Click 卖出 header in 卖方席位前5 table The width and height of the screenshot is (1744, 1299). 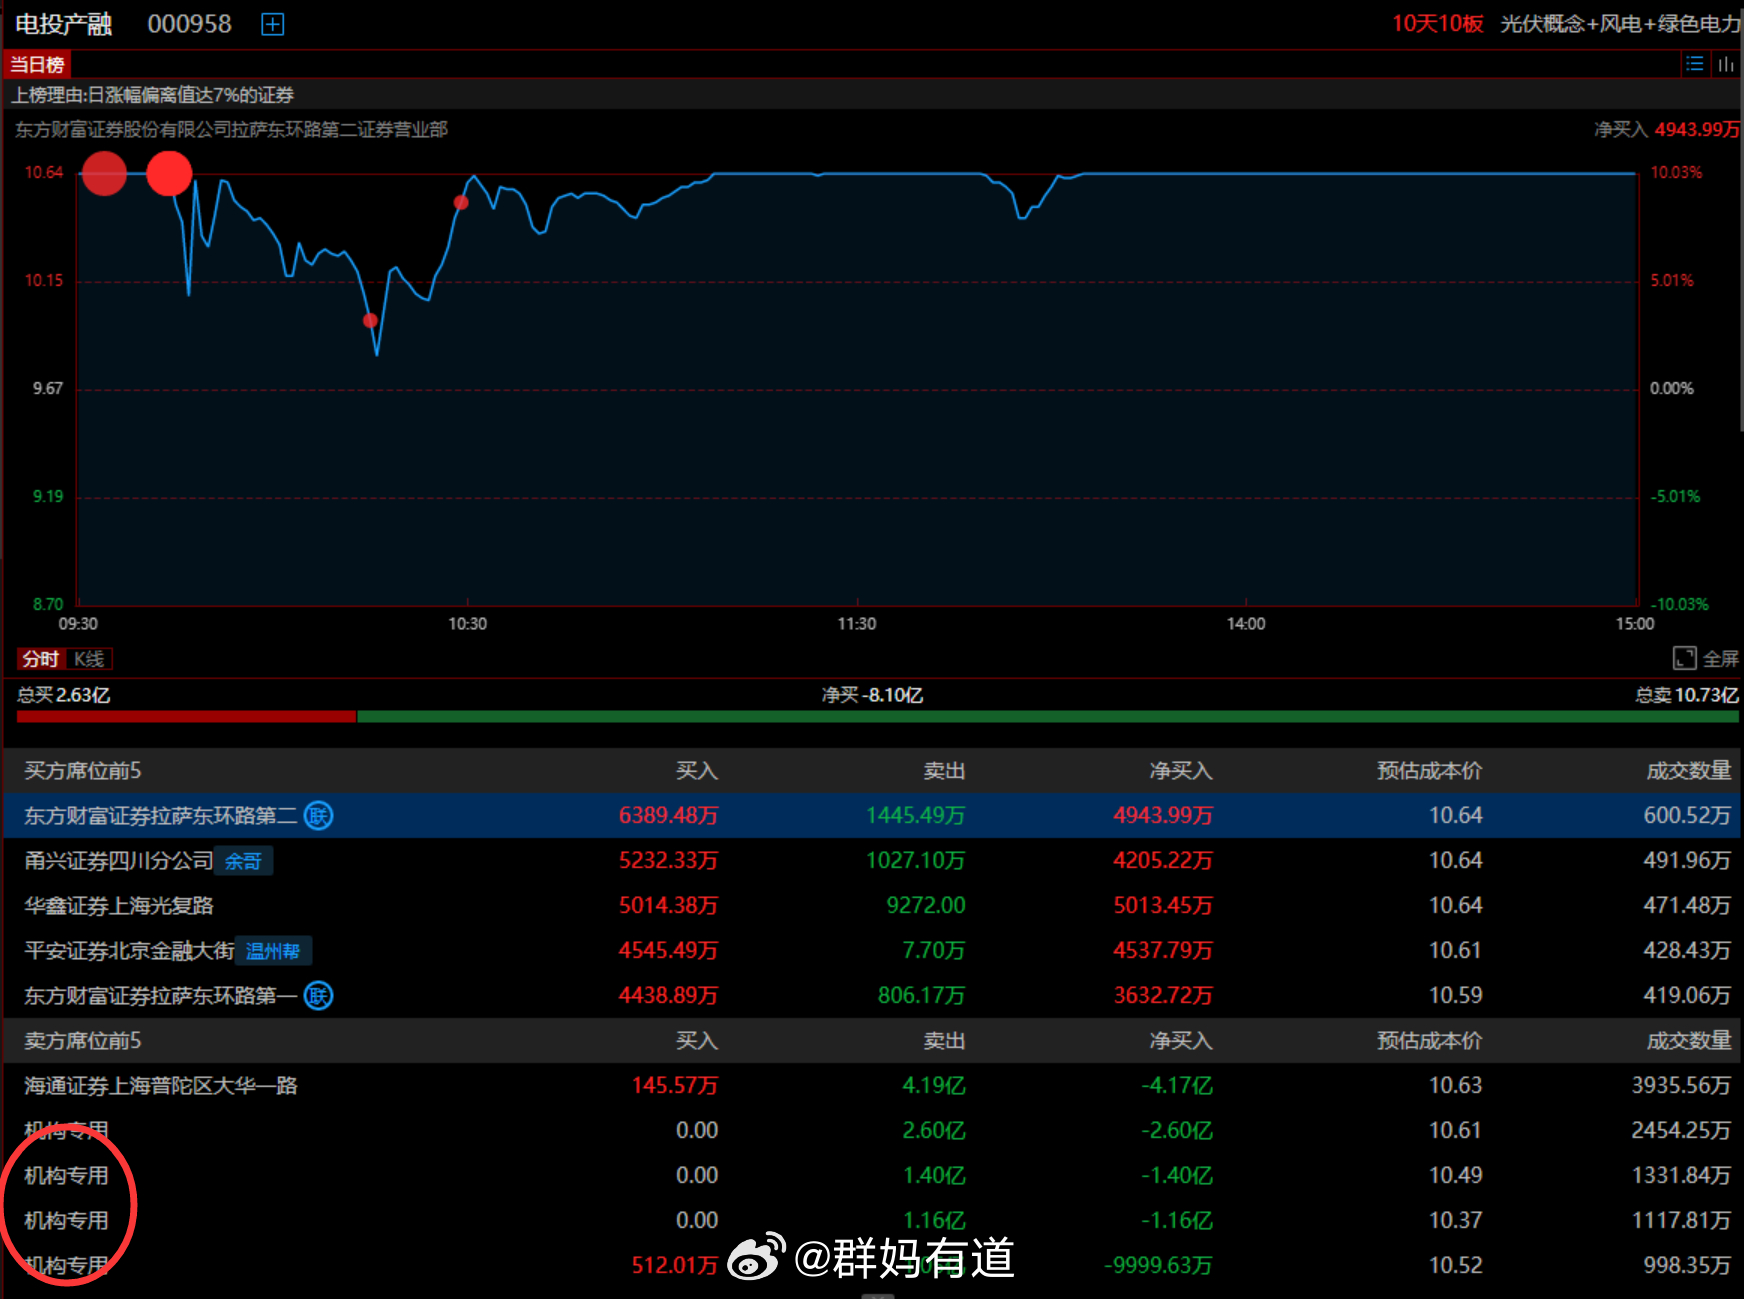[944, 1041]
